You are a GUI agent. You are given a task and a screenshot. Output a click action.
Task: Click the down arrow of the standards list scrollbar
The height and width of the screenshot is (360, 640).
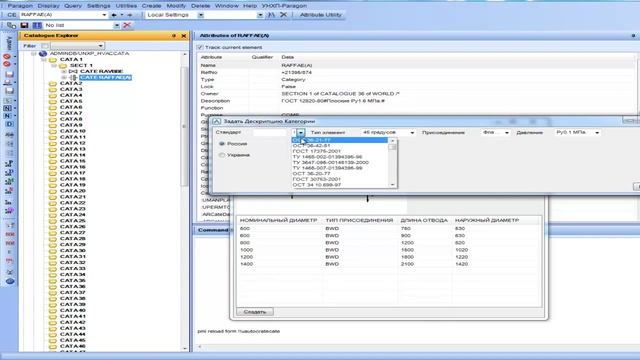point(392,185)
